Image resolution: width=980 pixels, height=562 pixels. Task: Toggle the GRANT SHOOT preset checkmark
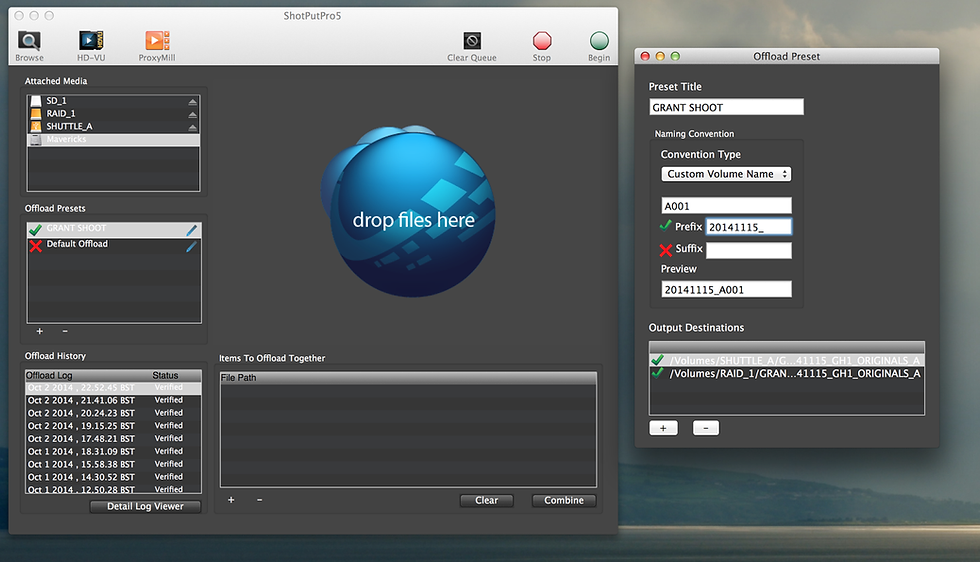pos(36,229)
